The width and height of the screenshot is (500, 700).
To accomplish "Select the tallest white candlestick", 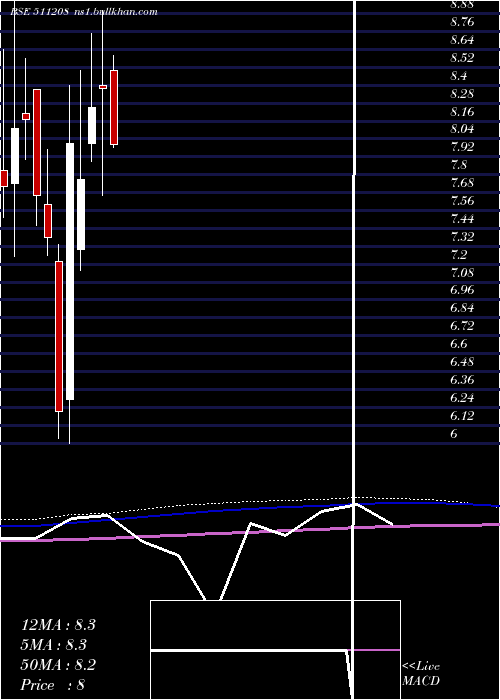I will click(70, 271).
